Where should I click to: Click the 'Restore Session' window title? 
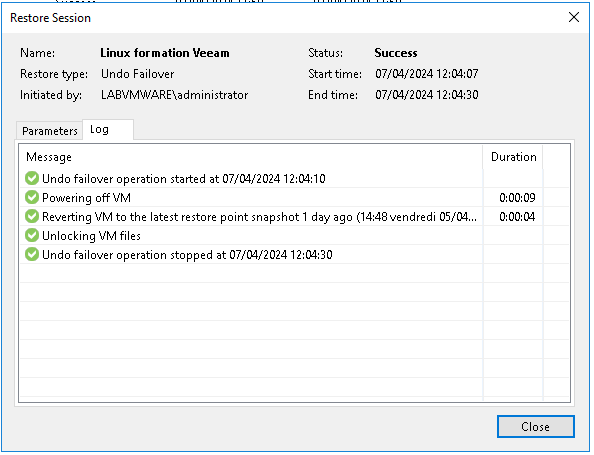point(50,18)
